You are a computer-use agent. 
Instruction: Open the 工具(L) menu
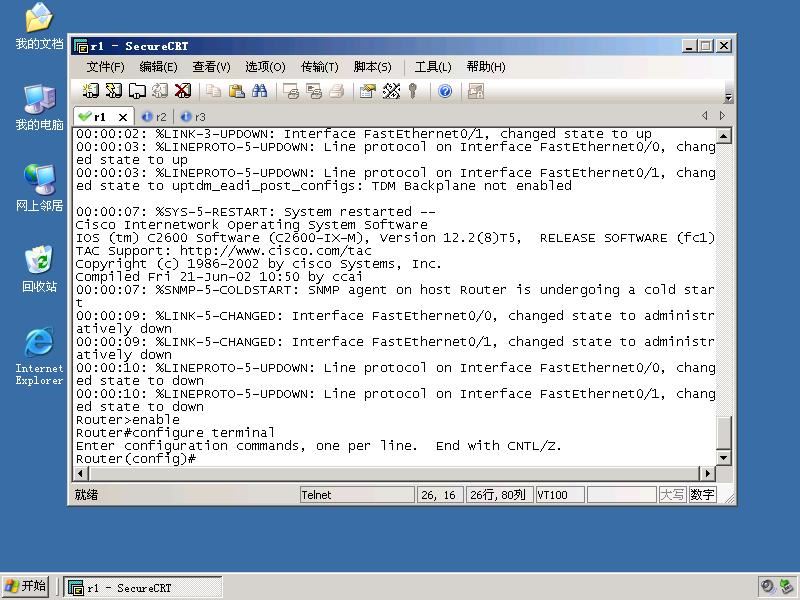coord(433,67)
